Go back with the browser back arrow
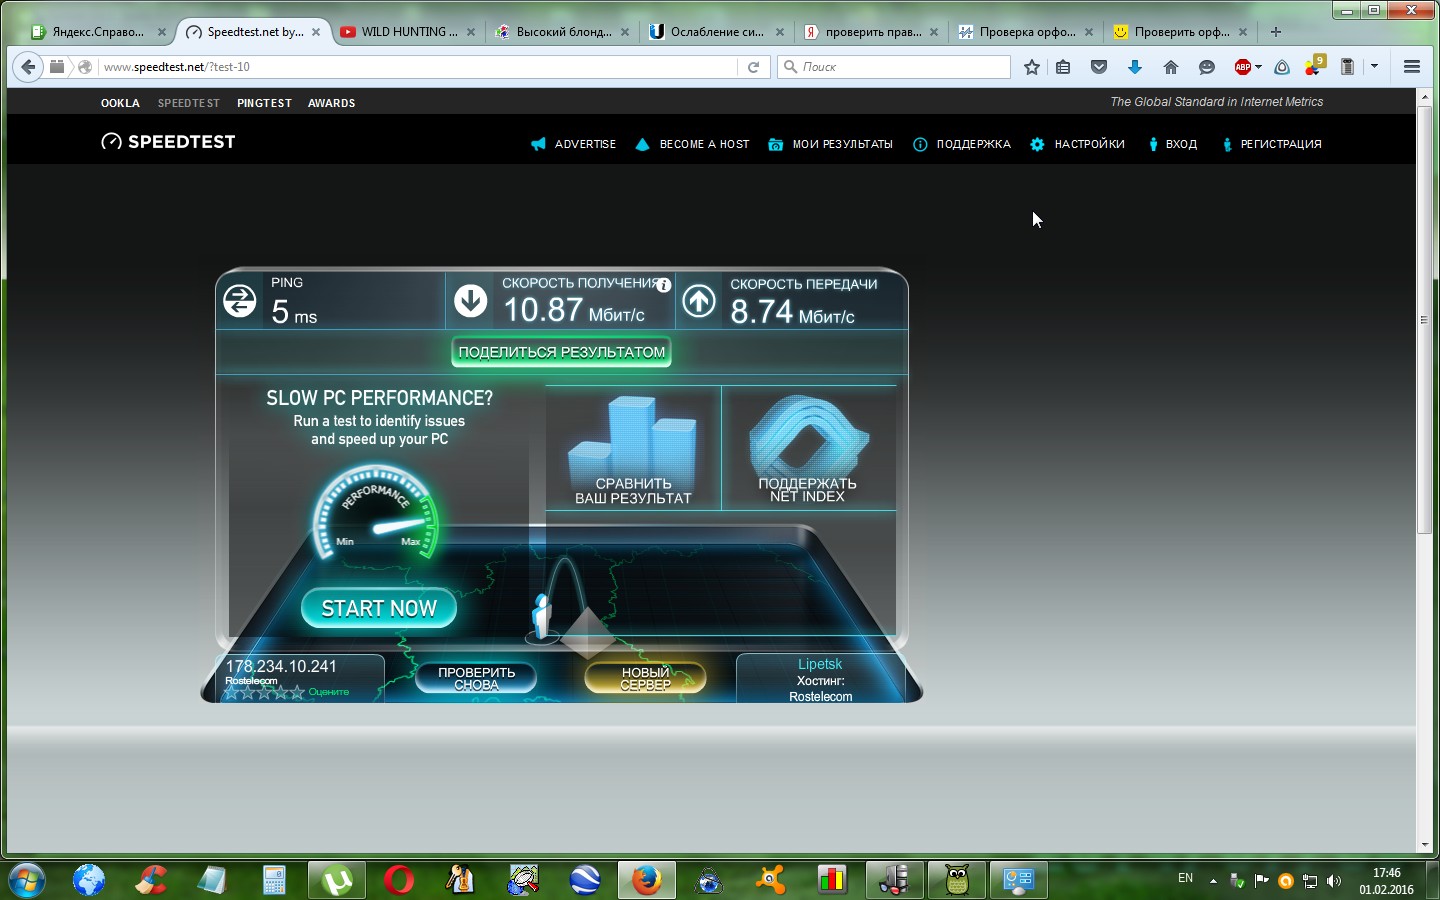 coord(28,67)
